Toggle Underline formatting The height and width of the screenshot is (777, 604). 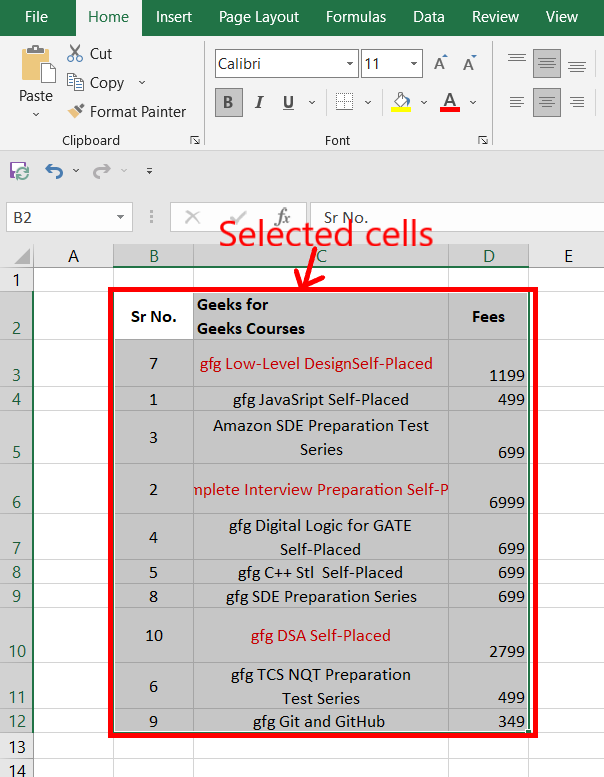[288, 102]
